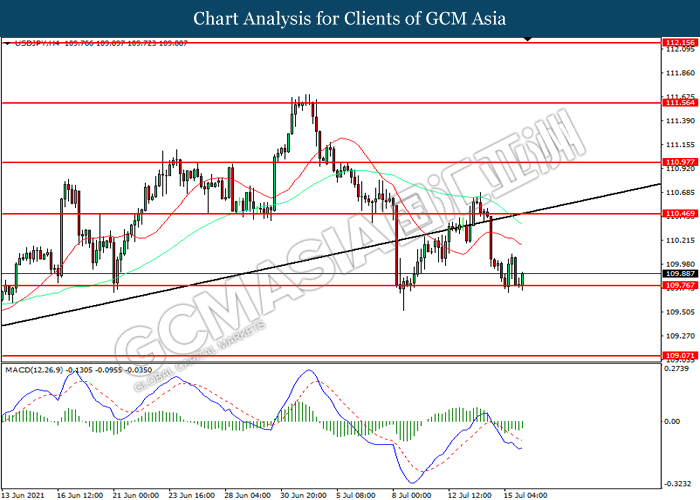700x500 pixels.
Task: Click the 23 Jun 16:00 time label
Action: [x=192, y=495]
